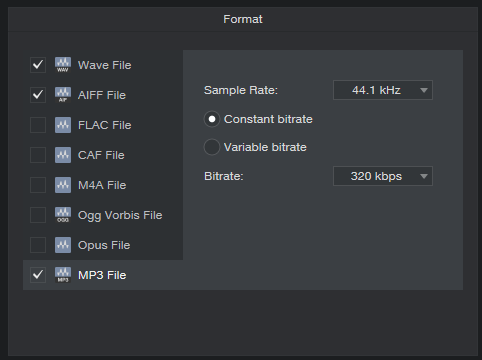Screen dimensions: 482x360
Task: Enable the Opus File checkbox
Action: (x=38, y=245)
